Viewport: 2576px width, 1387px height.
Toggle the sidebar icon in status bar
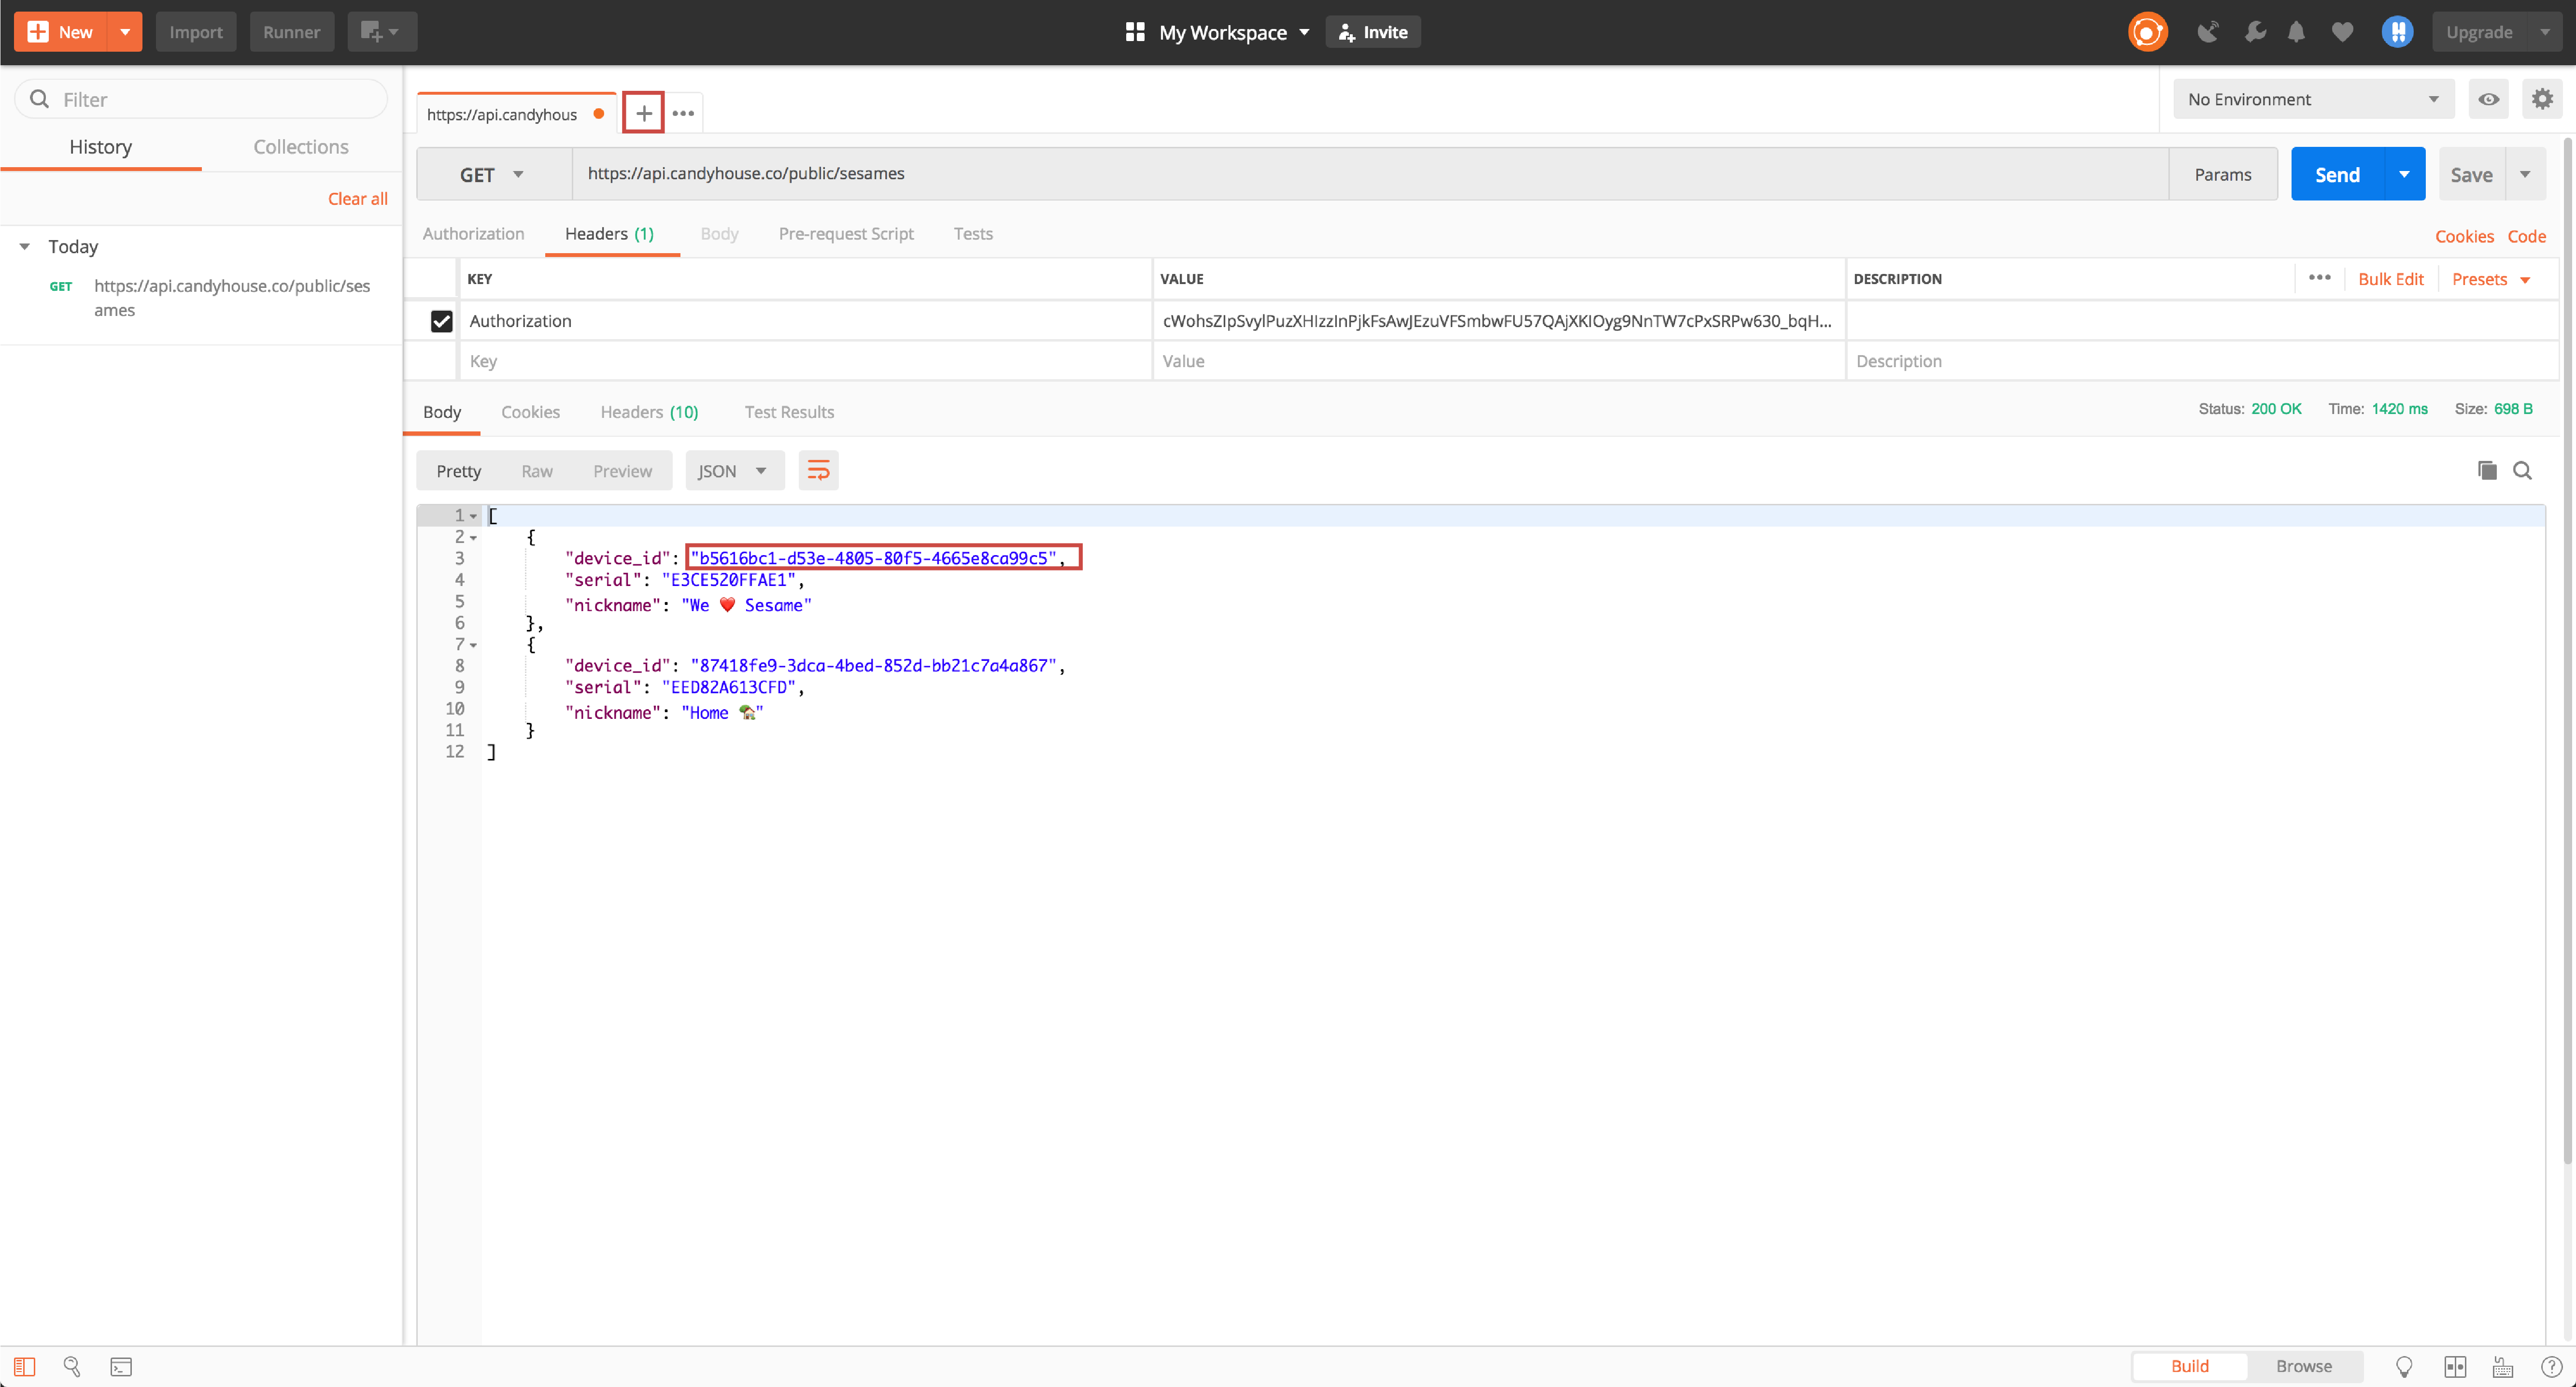tap(24, 1366)
